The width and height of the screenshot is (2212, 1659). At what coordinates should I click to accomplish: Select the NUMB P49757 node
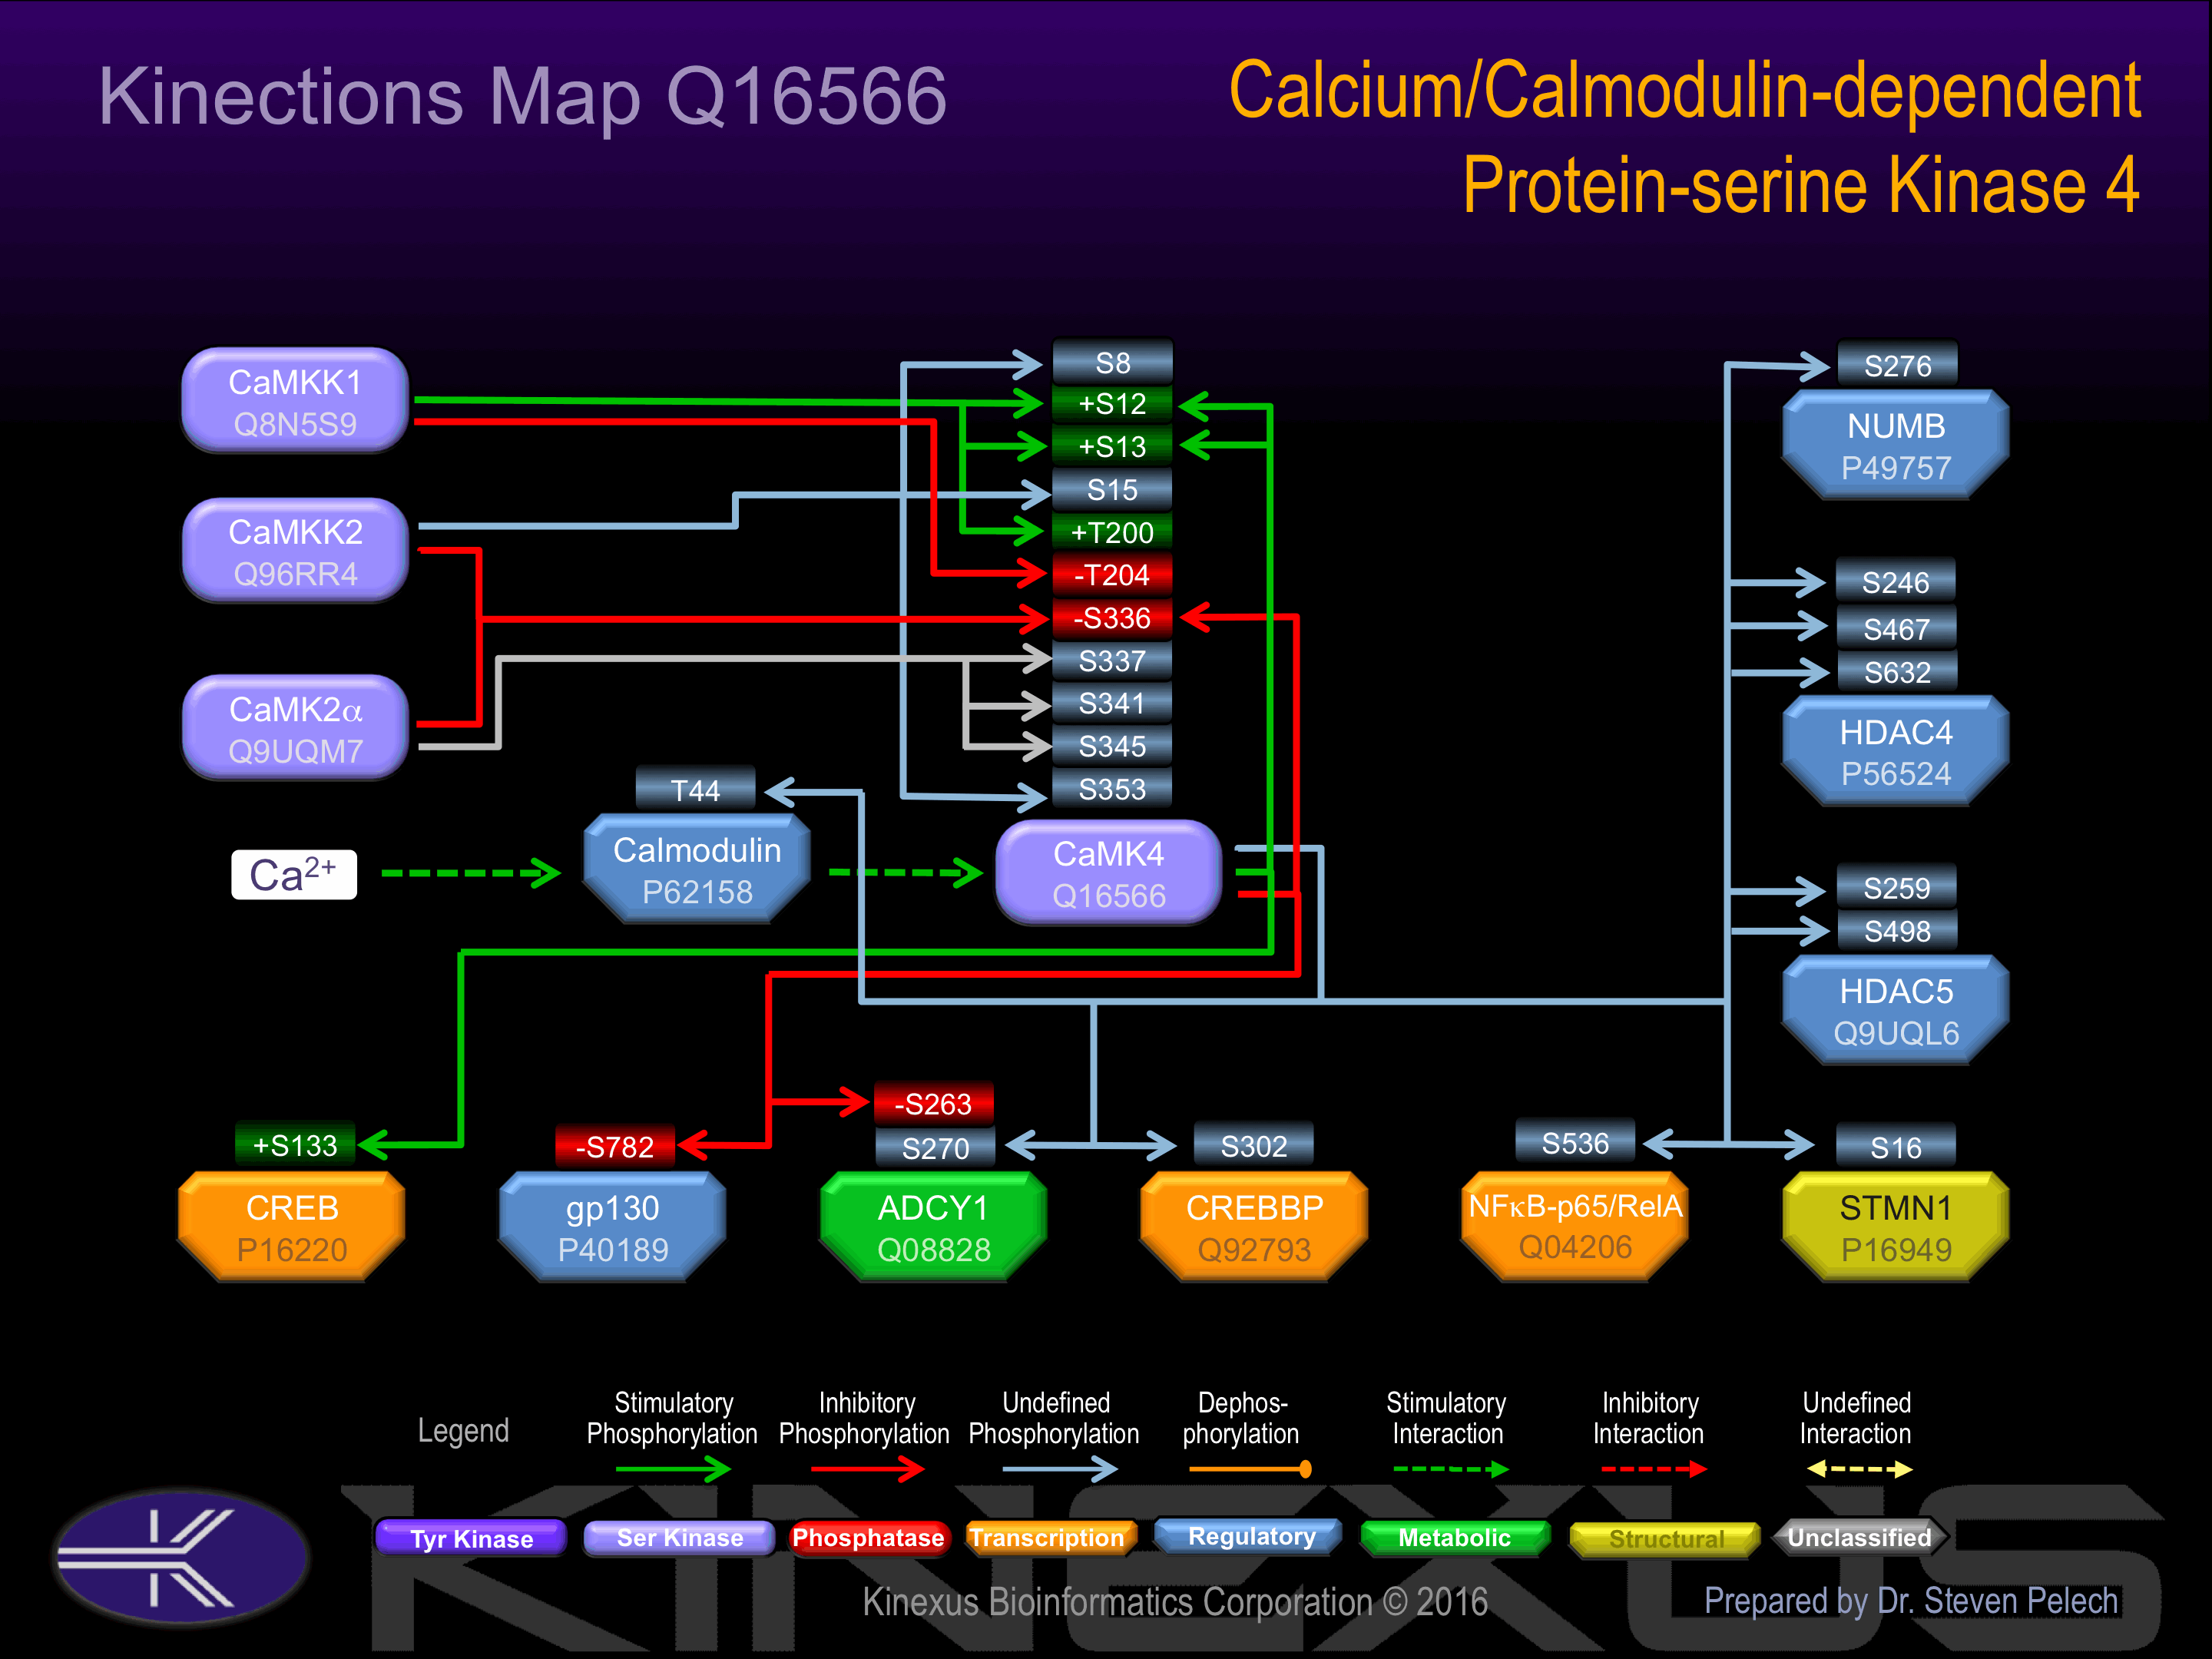point(1896,445)
